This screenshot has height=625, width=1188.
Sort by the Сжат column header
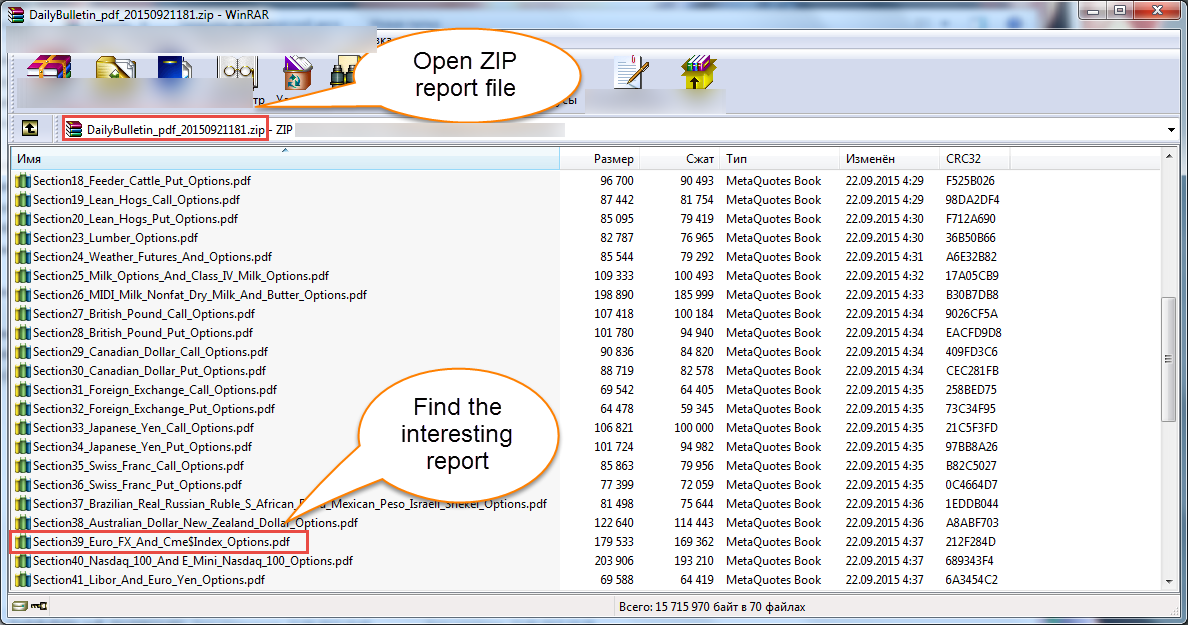pyautogui.click(x=680, y=158)
